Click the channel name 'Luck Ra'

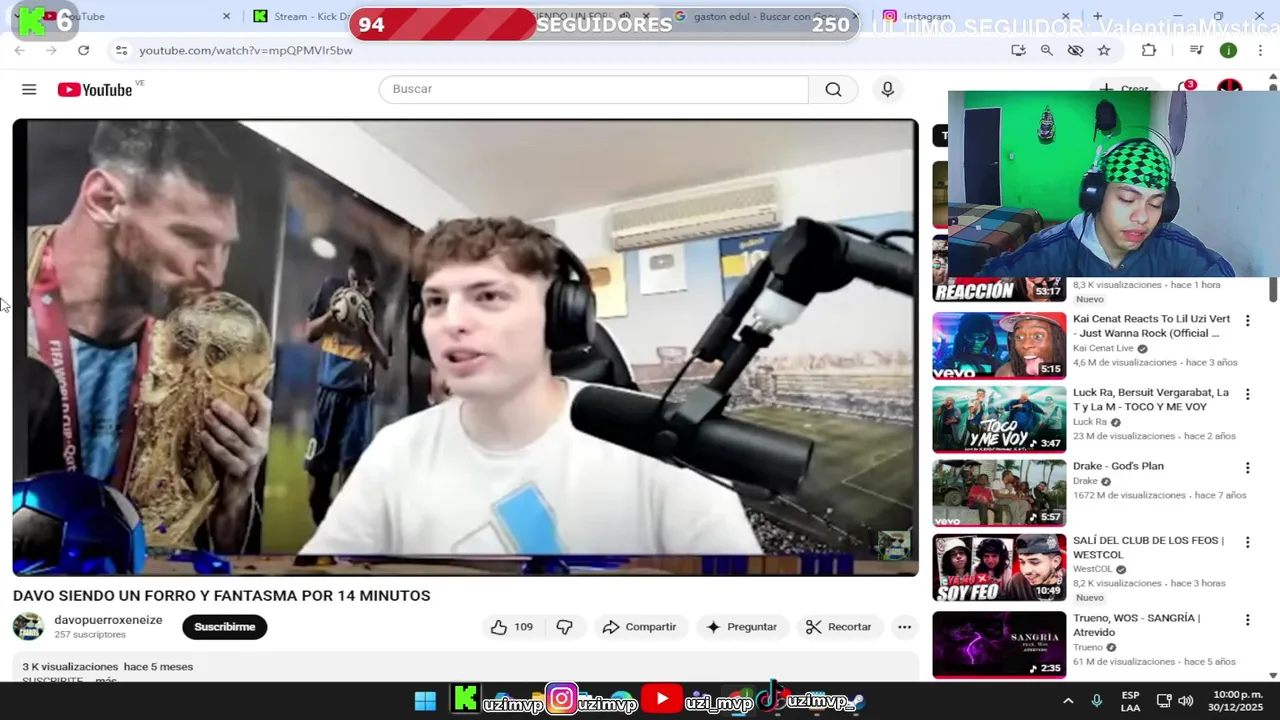(x=1090, y=422)
